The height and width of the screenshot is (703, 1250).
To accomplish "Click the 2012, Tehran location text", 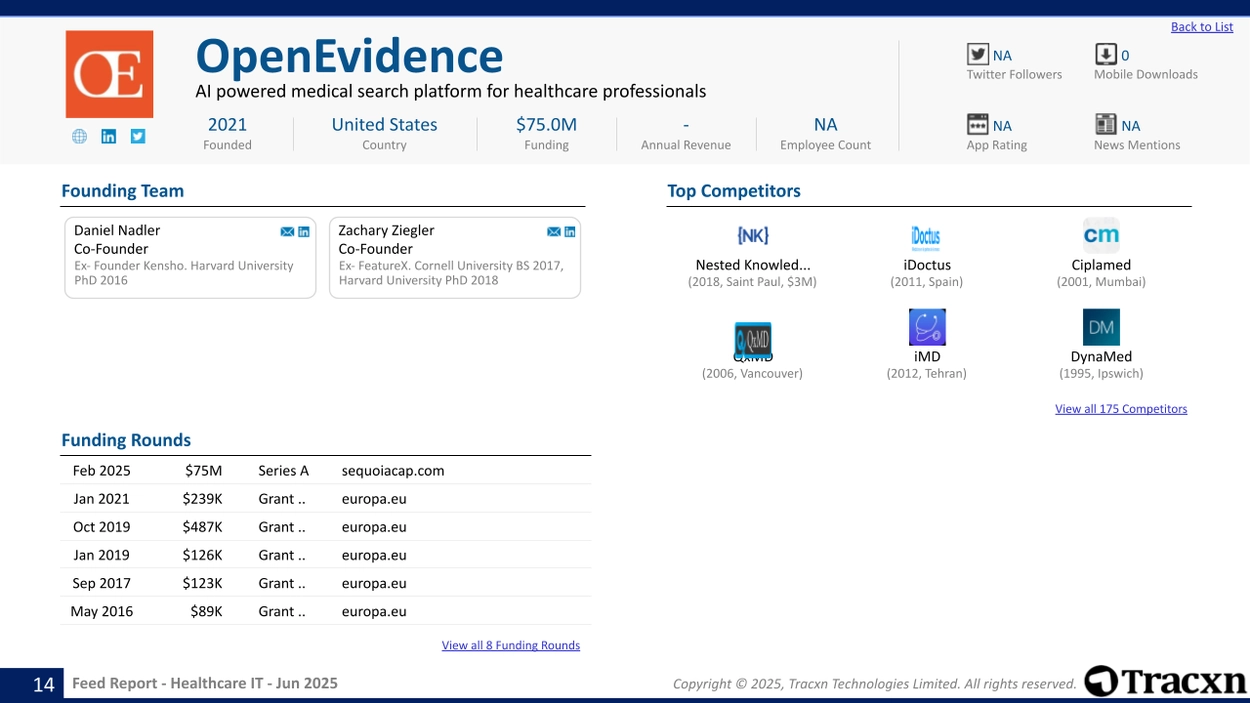I will (927, 373).
